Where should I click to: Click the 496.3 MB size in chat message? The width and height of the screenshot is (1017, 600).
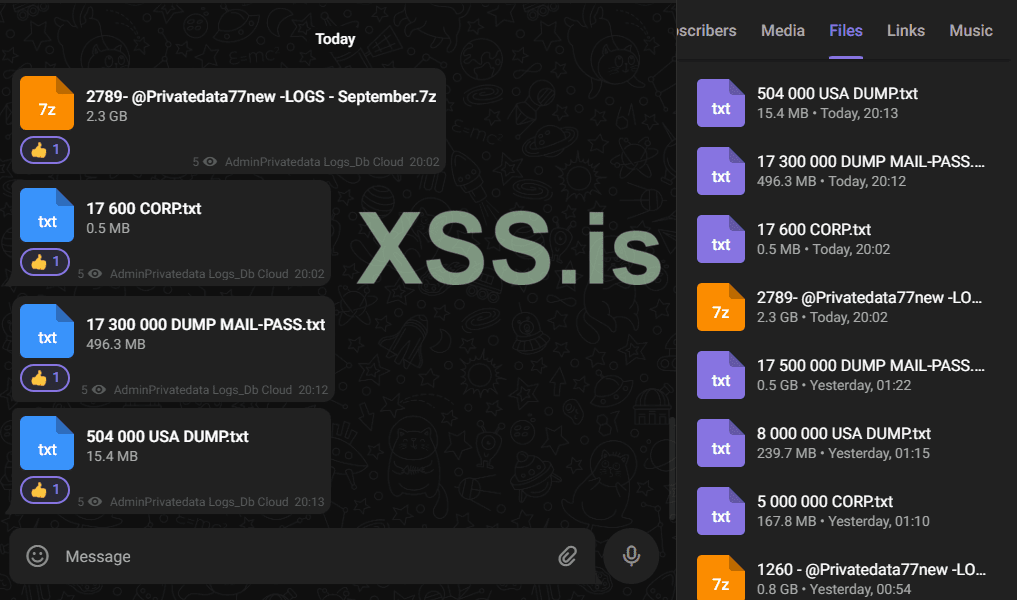[x=116, y=344]
